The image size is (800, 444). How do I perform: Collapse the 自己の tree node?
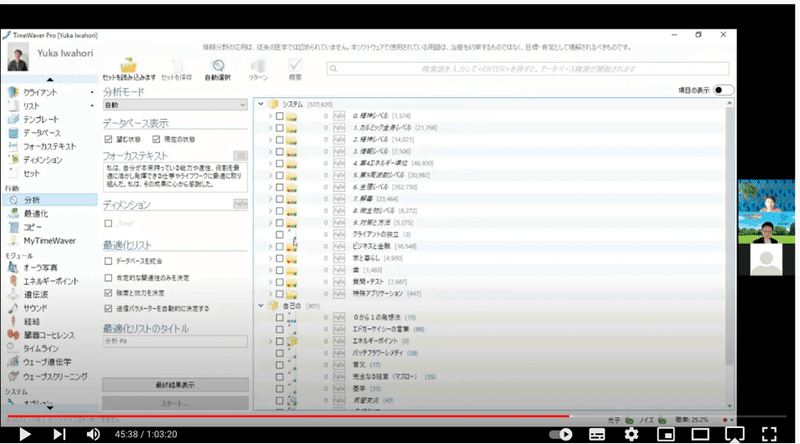point(261,306)
